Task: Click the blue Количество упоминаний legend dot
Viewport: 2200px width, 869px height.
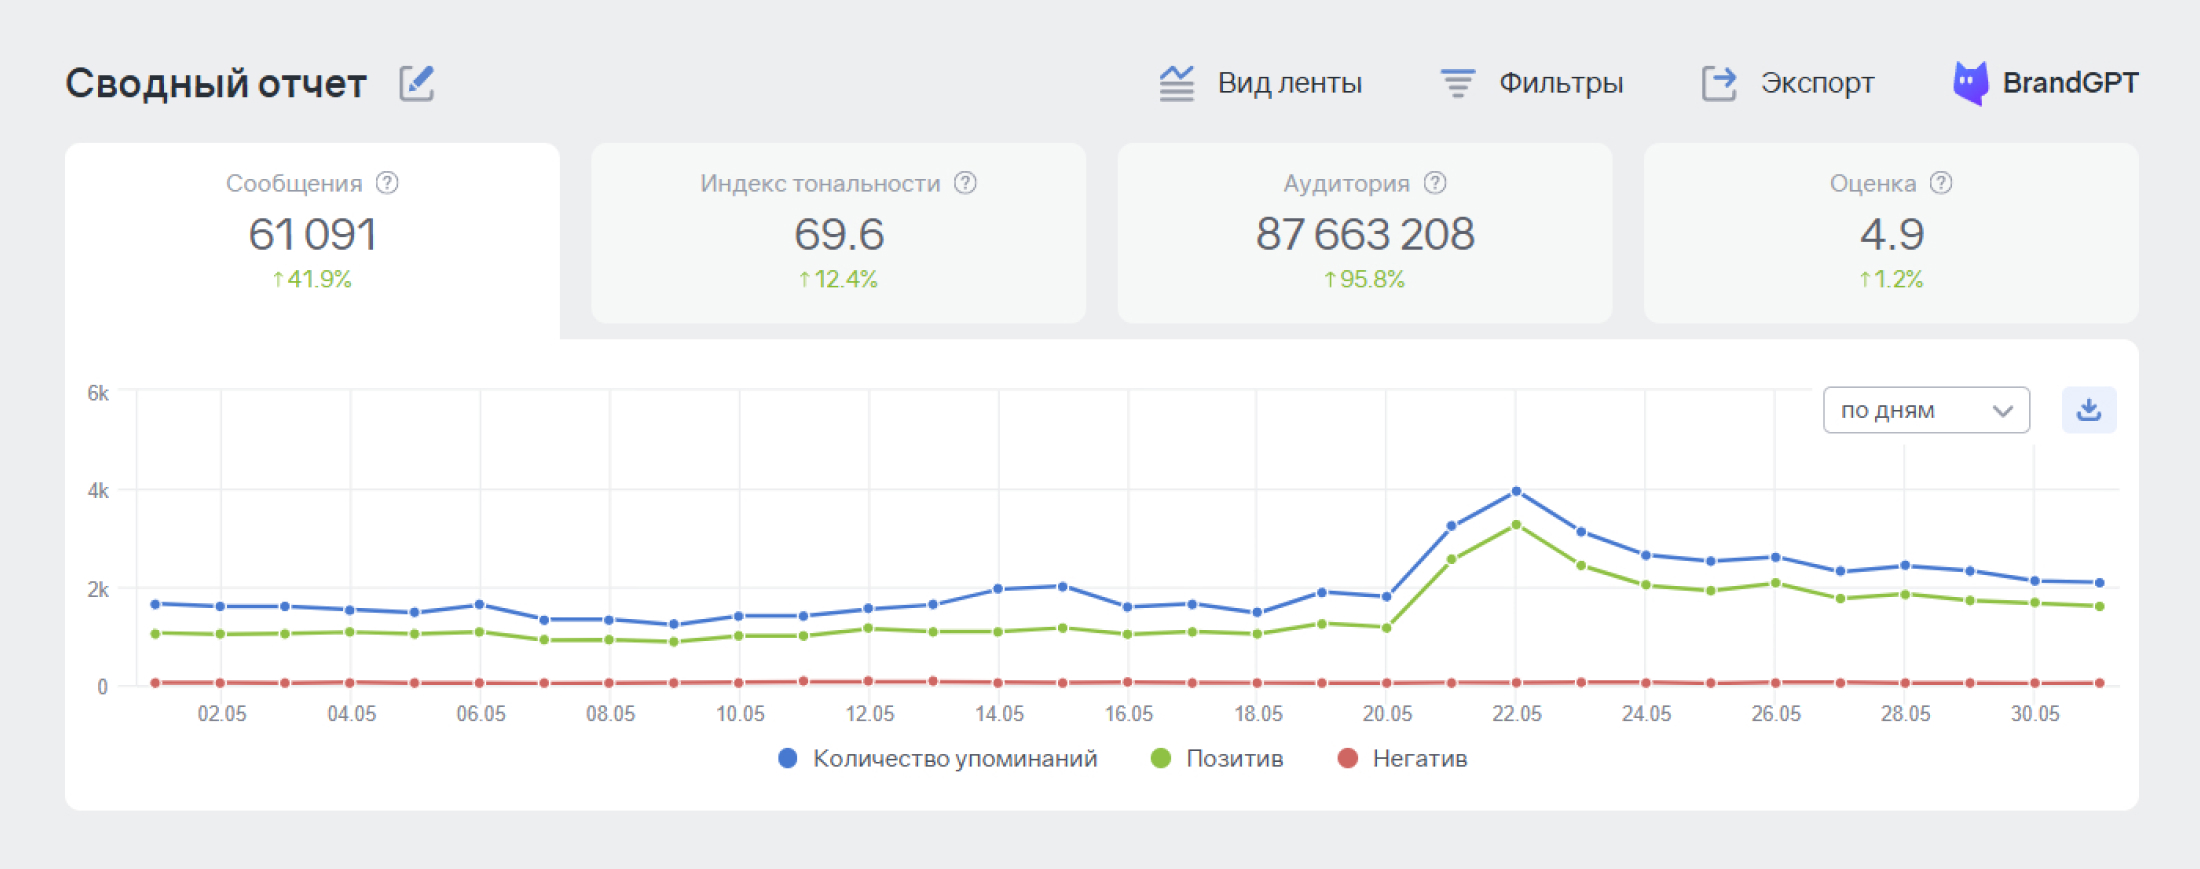Action: [x=788, y=759]
